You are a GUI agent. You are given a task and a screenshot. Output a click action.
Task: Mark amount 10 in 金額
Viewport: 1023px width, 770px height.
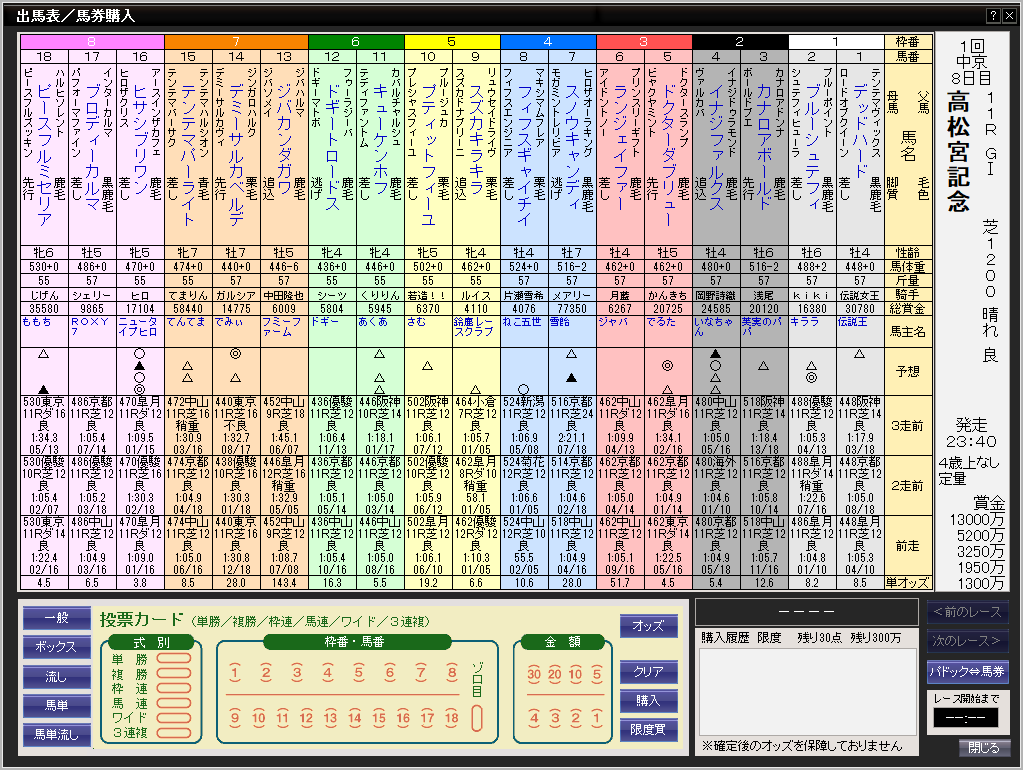coord(575,675)
